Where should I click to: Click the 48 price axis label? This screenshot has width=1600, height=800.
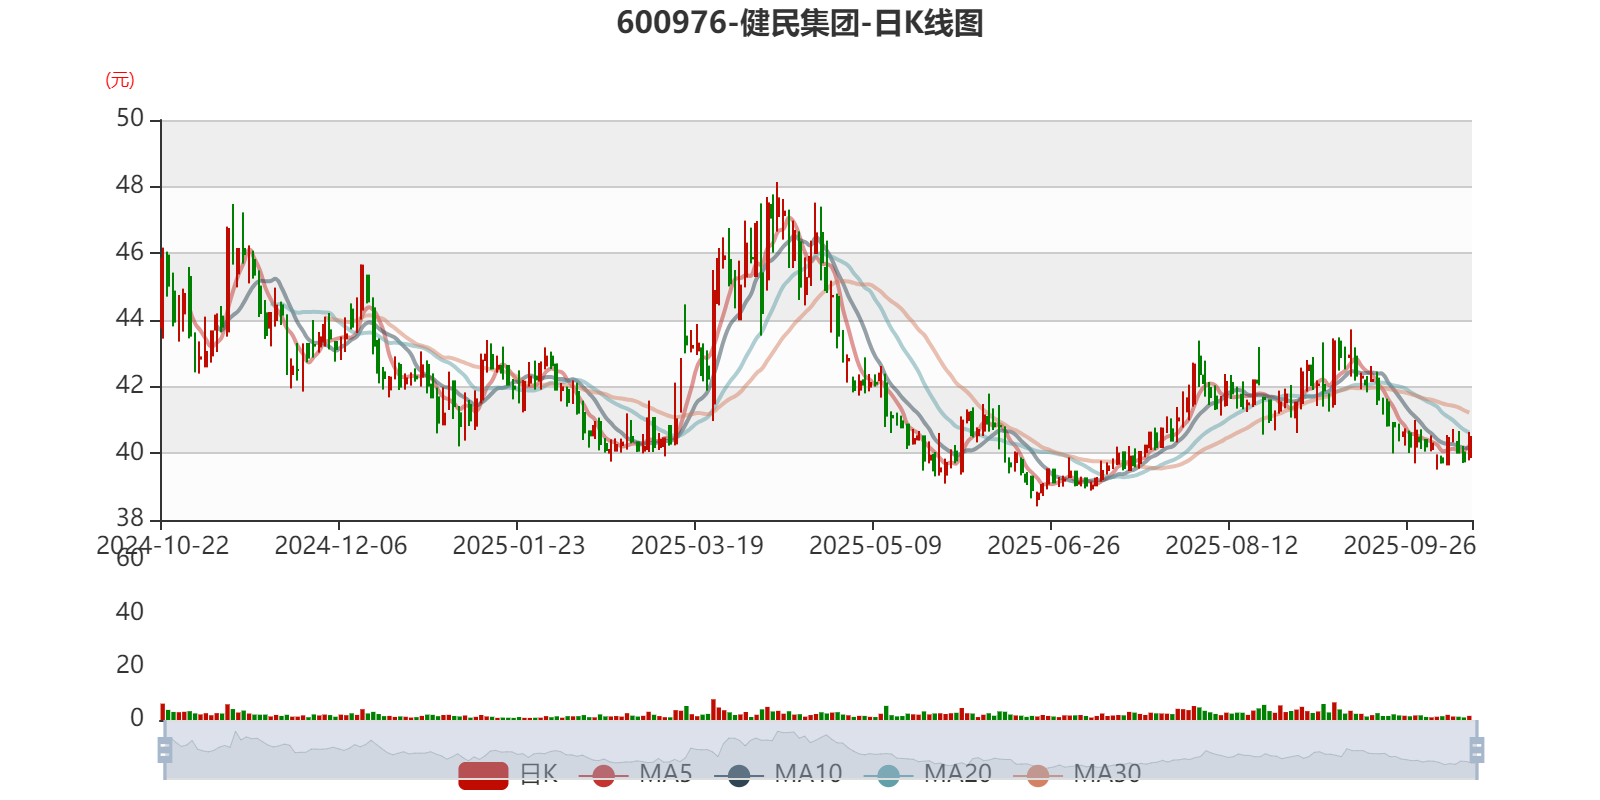[130, 186]
